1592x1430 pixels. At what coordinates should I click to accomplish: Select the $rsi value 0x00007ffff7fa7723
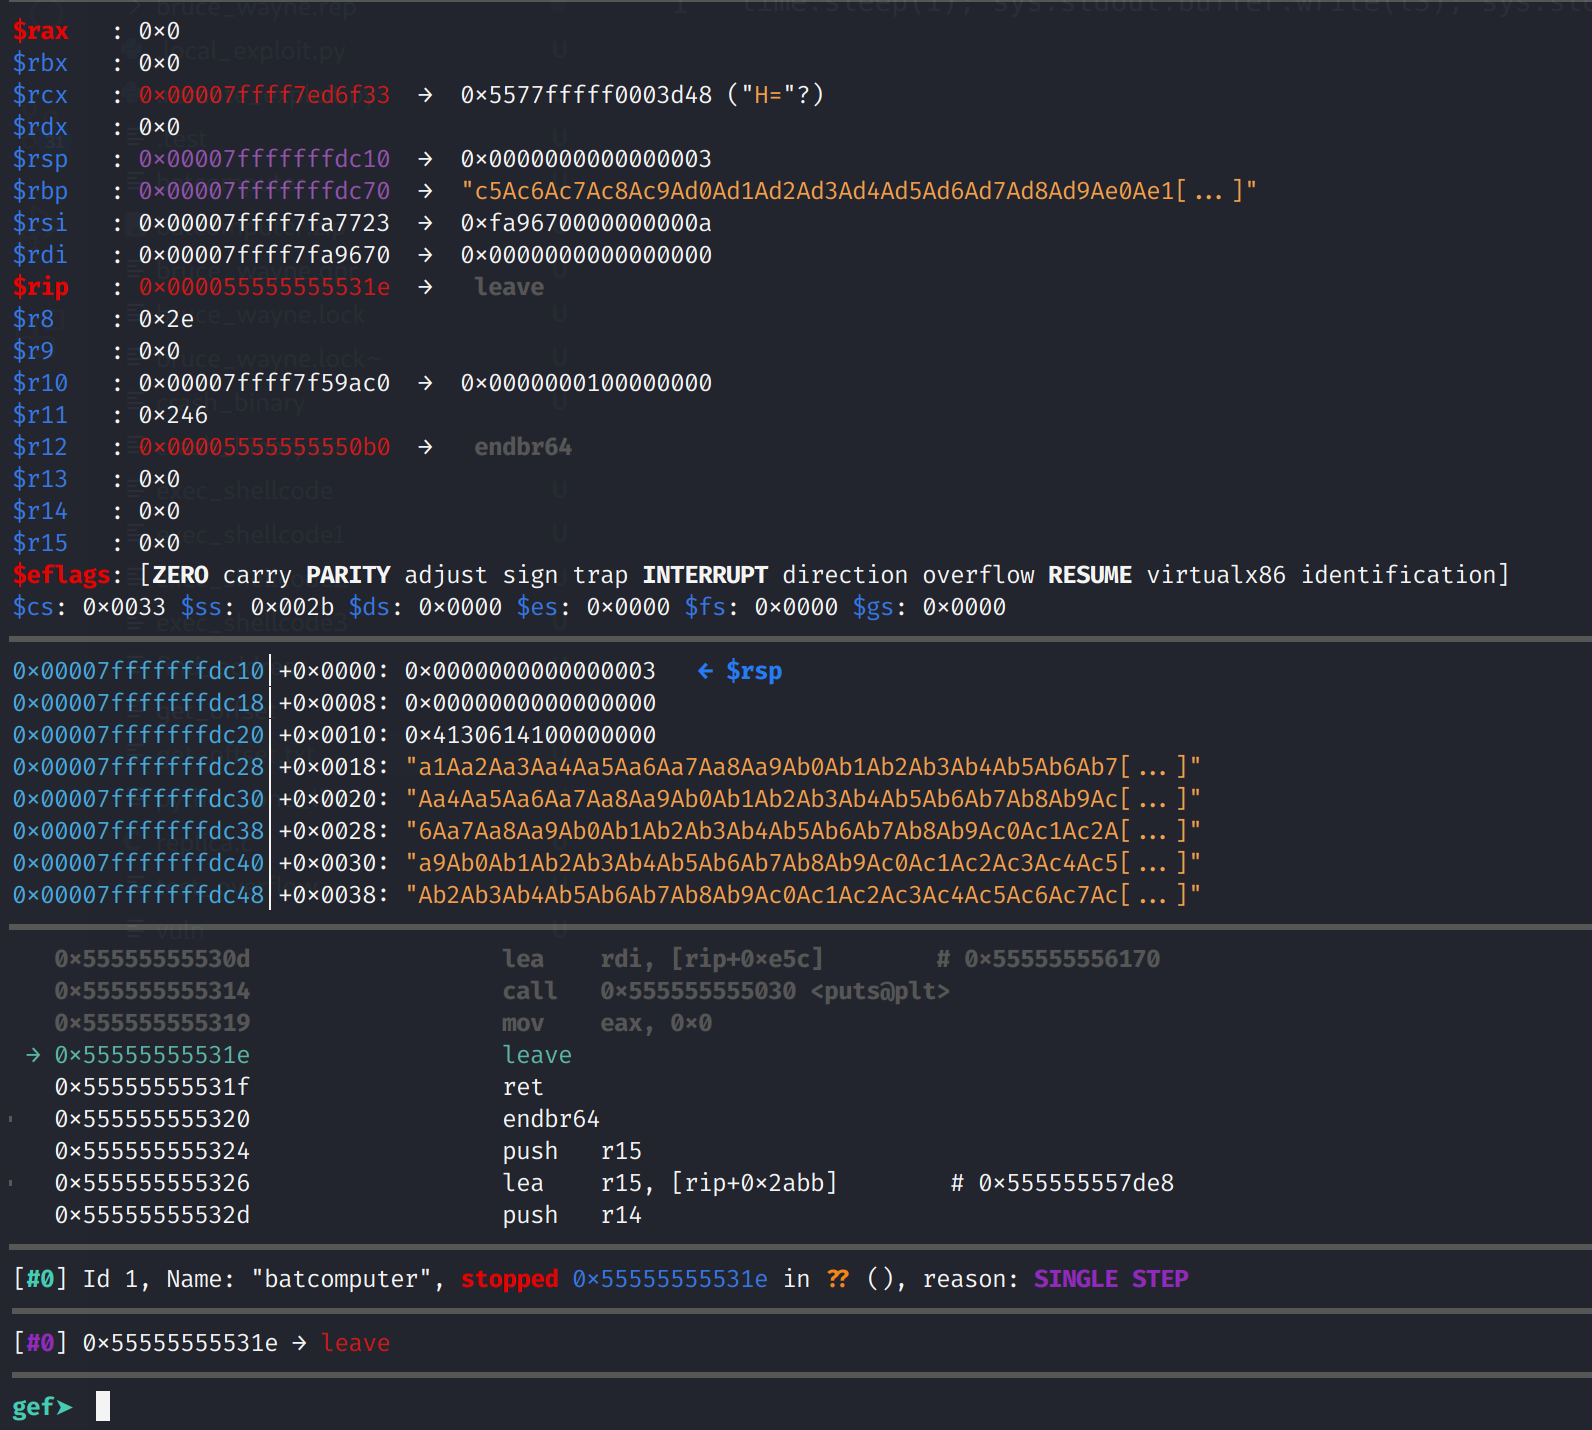264,223
